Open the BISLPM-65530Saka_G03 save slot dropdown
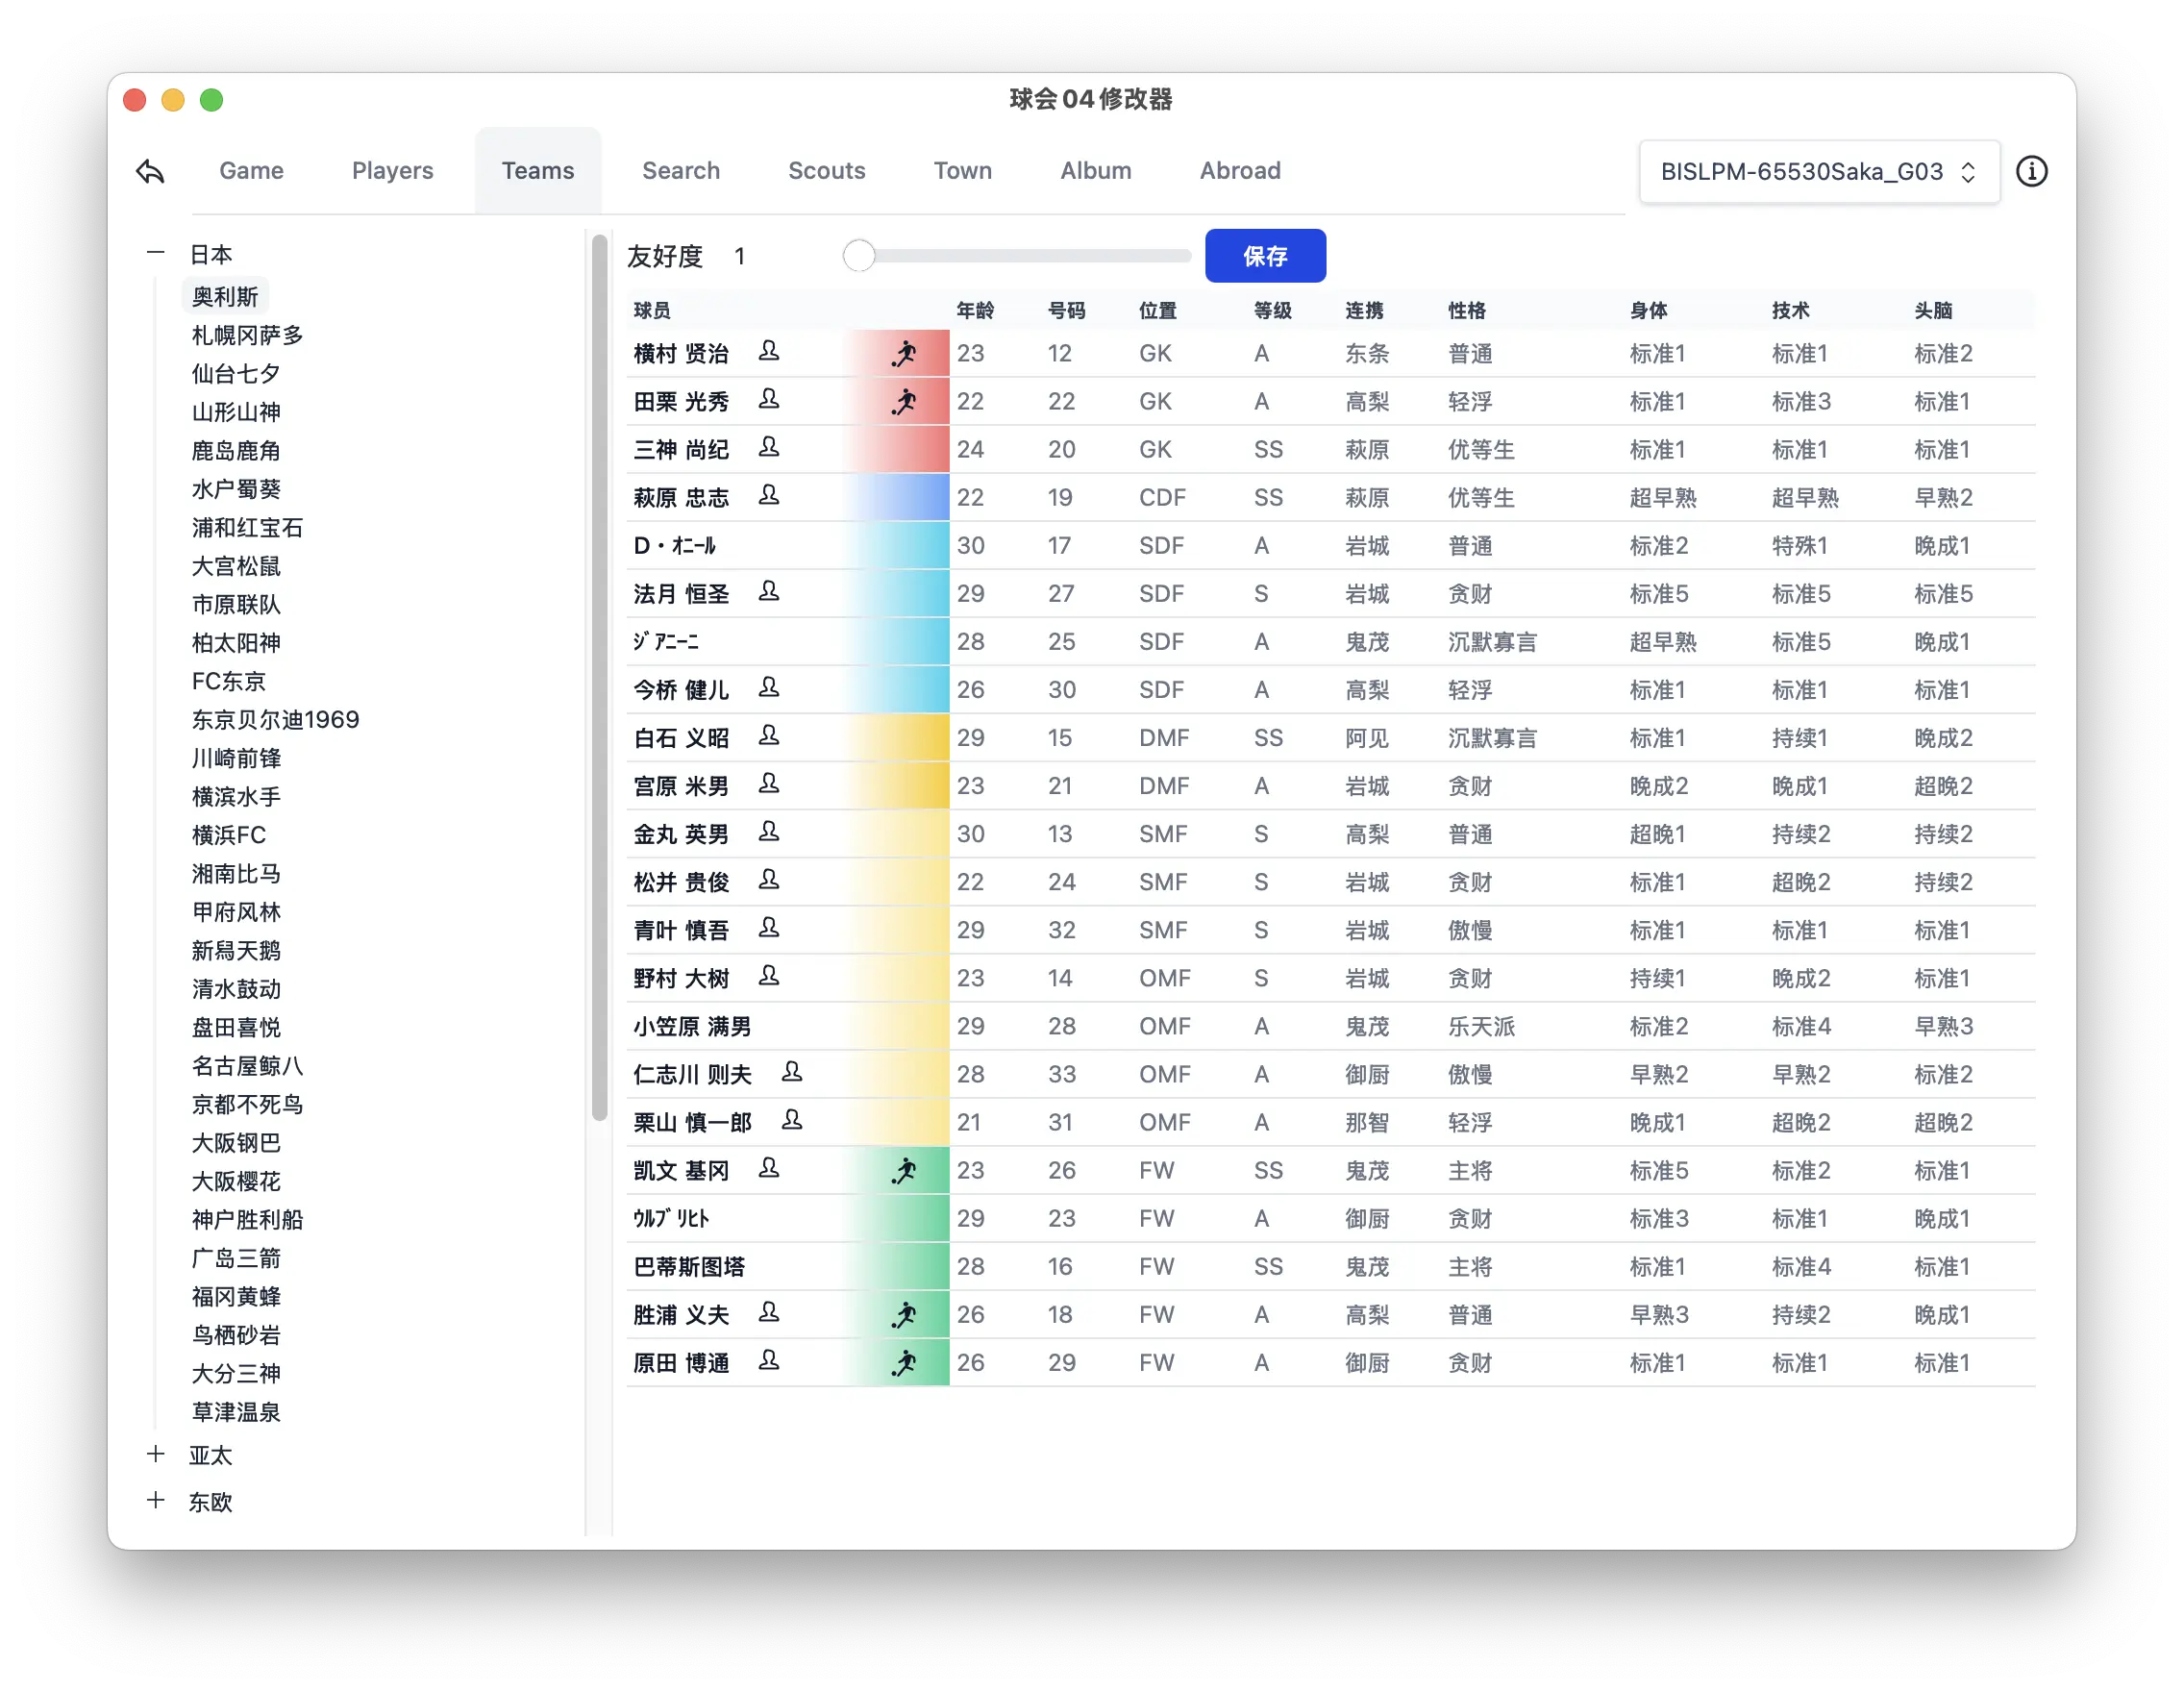 [1818, 171]
